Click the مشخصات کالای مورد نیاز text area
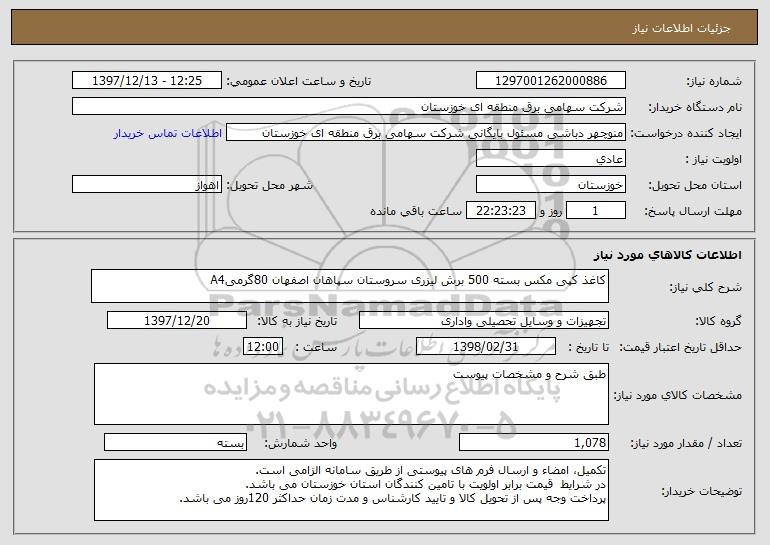The image size is (770, 545). [x=351, y=394]
